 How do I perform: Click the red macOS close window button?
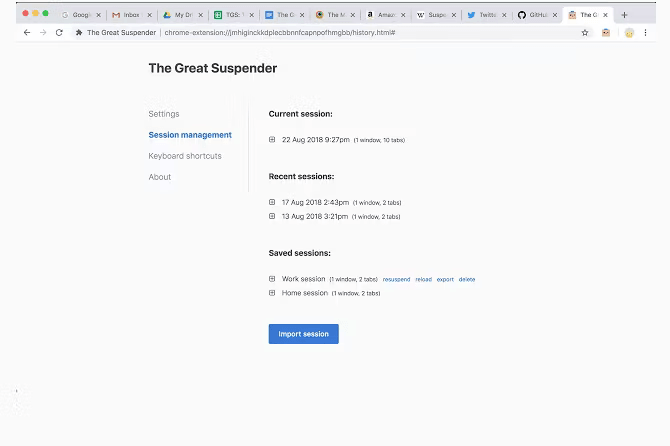tap(25, 13)
